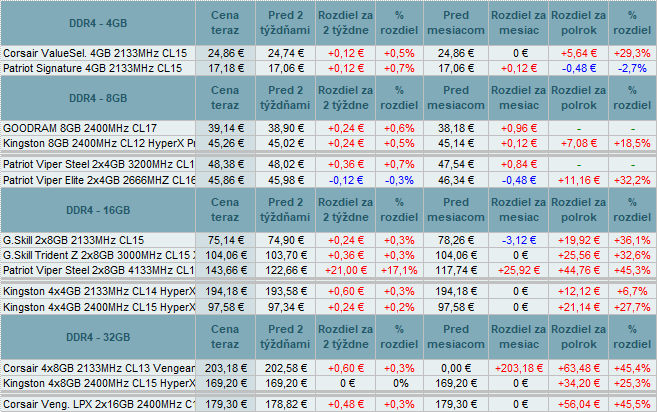
Task: Click row name 'Kingston 4x4GB 2400MHz CL15 HyperX'
Action: (x=99, y=307)
